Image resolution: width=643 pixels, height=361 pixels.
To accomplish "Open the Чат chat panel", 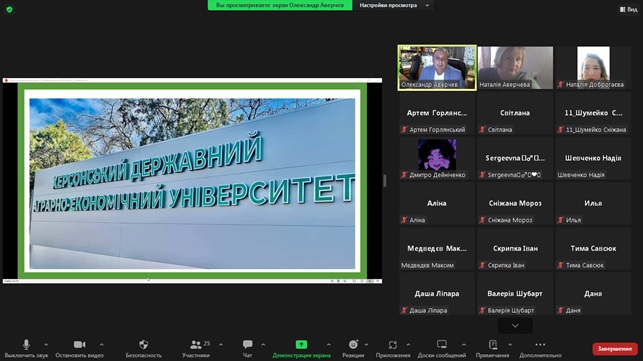I will (247, 348).
